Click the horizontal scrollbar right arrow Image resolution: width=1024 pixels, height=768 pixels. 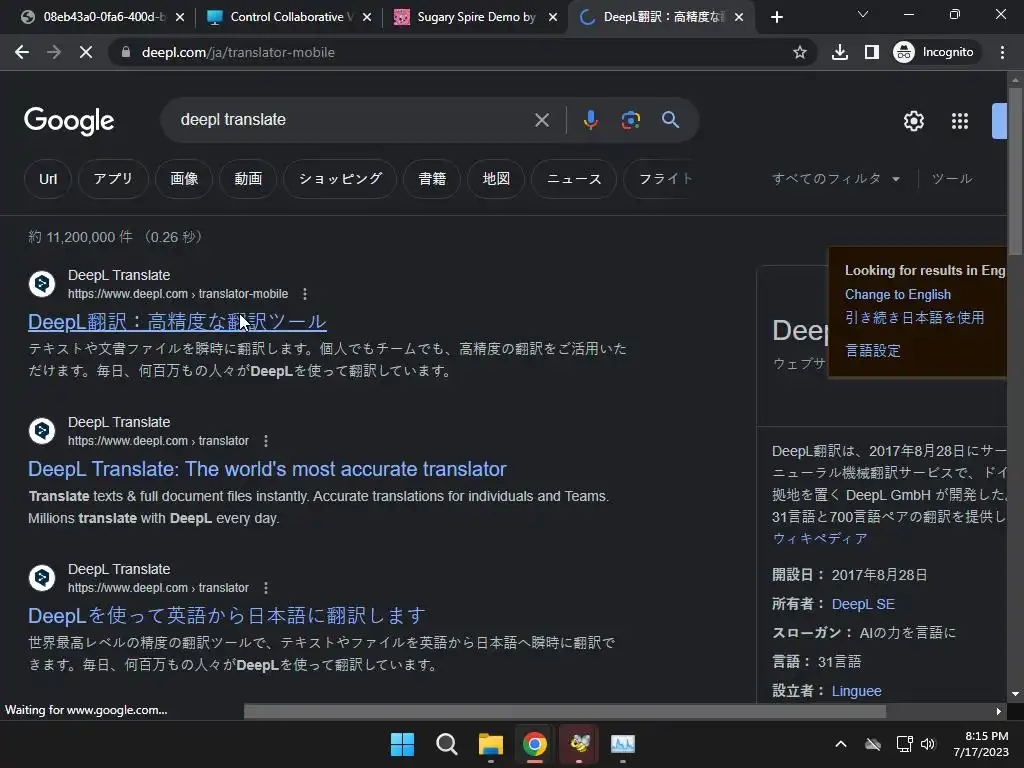click(999, 711)
